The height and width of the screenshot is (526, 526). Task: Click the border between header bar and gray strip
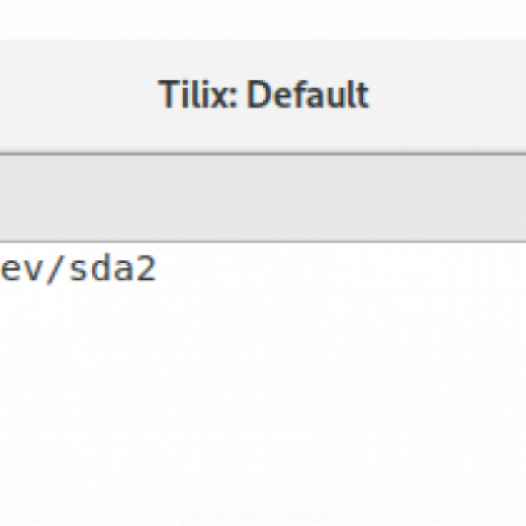263,154
